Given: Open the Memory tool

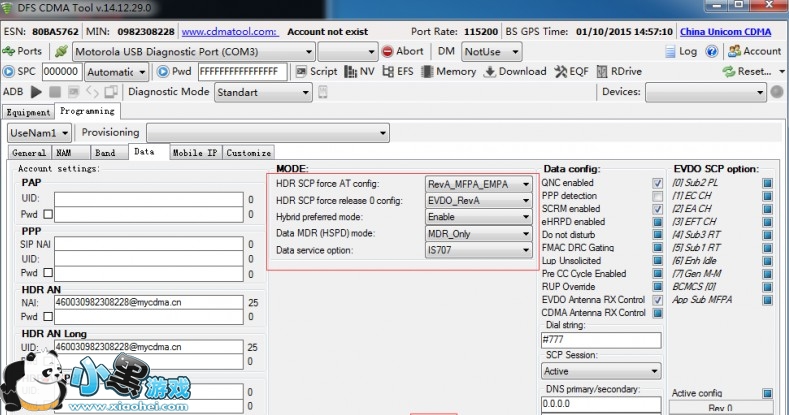Looking at the screenshot, I should (x=448, y=72).
